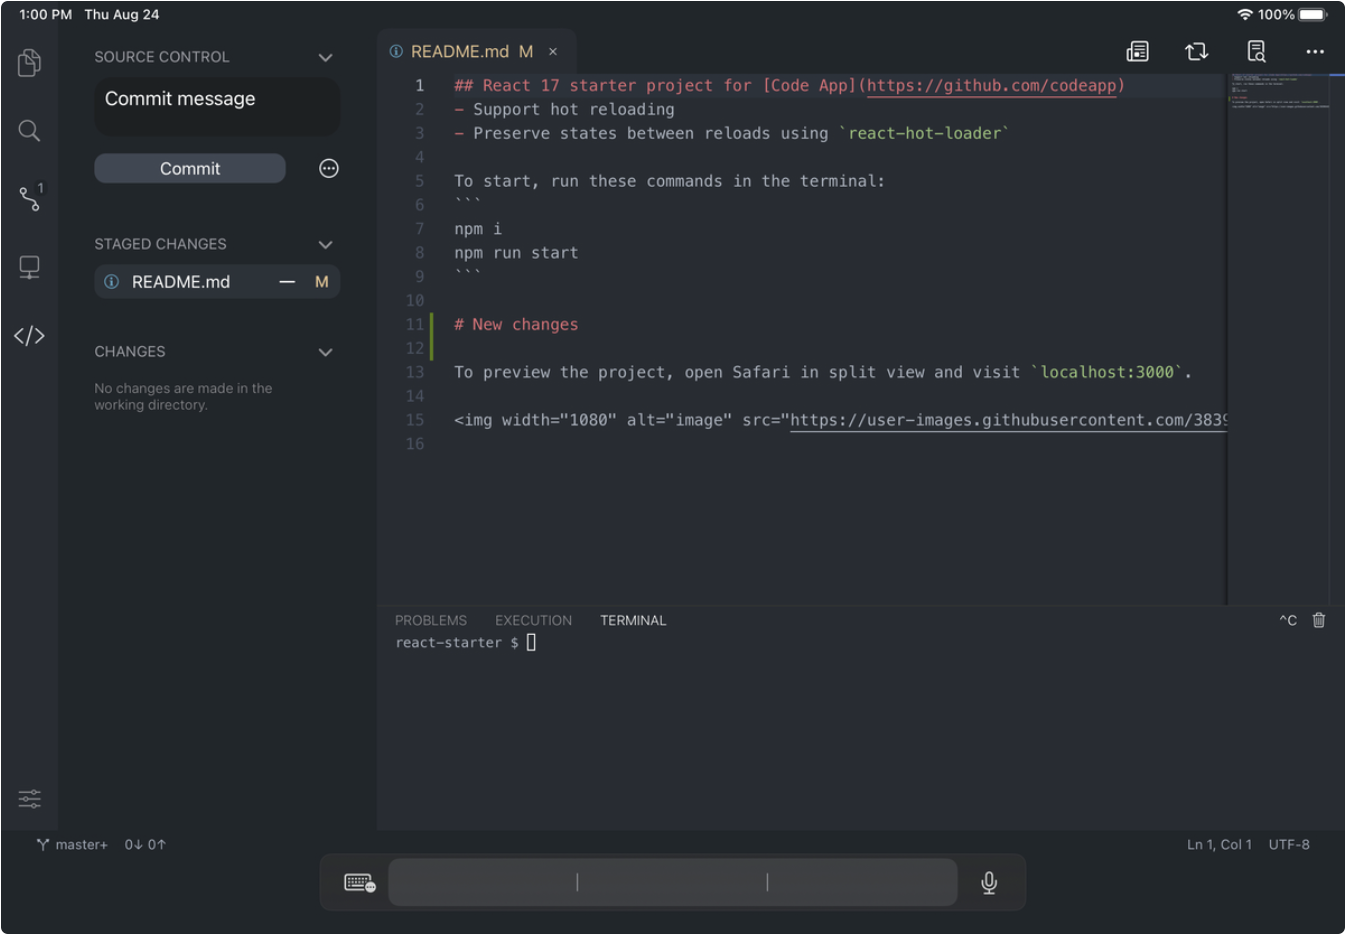Screen dimensions: 1345x934
Task: Click the M status badge on README.md row
Action: (x=321, y=282)
